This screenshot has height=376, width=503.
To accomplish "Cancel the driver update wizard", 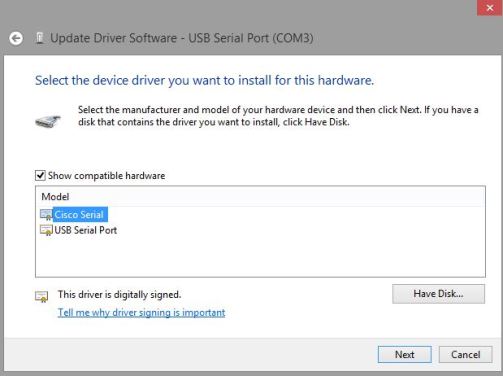I will click(465, 354).
